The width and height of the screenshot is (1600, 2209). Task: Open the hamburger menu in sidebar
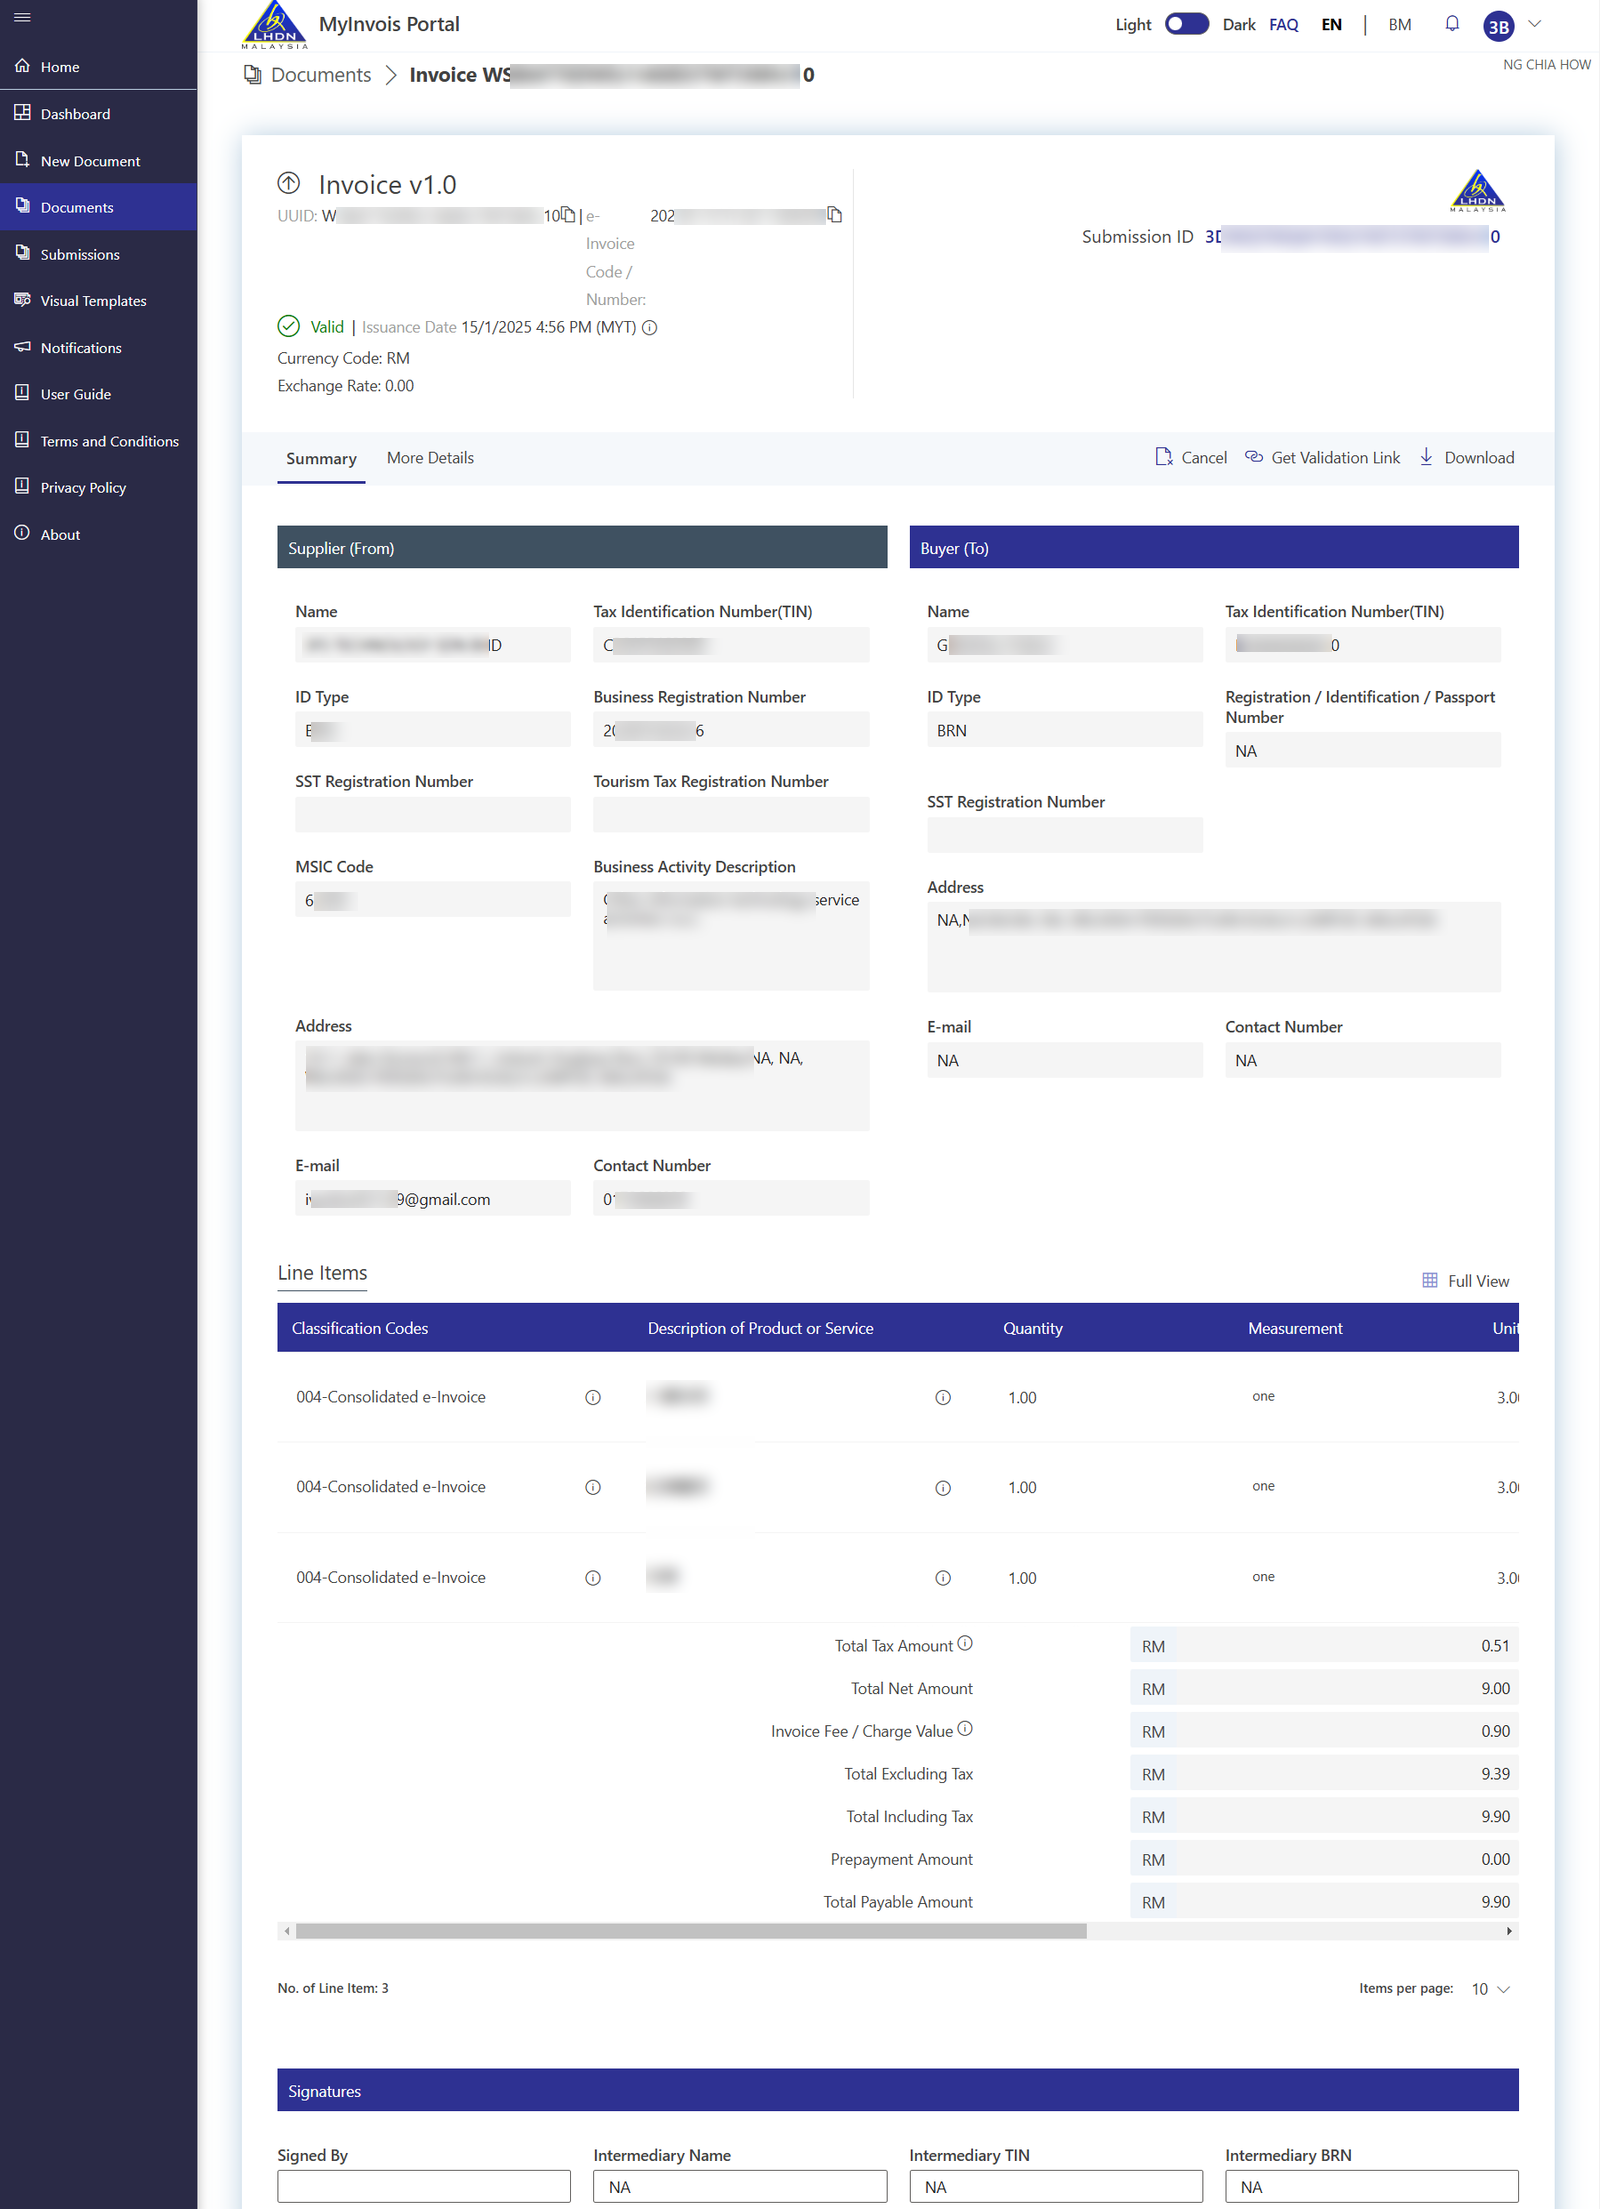point(22,17)
